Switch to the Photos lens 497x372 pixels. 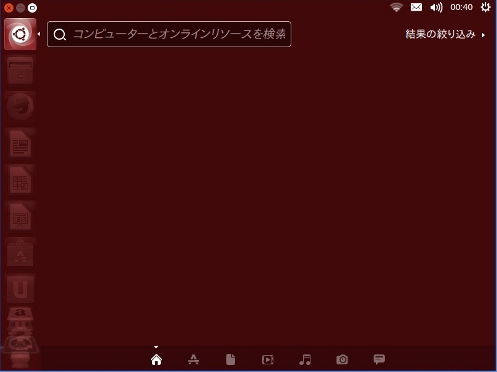342,360
